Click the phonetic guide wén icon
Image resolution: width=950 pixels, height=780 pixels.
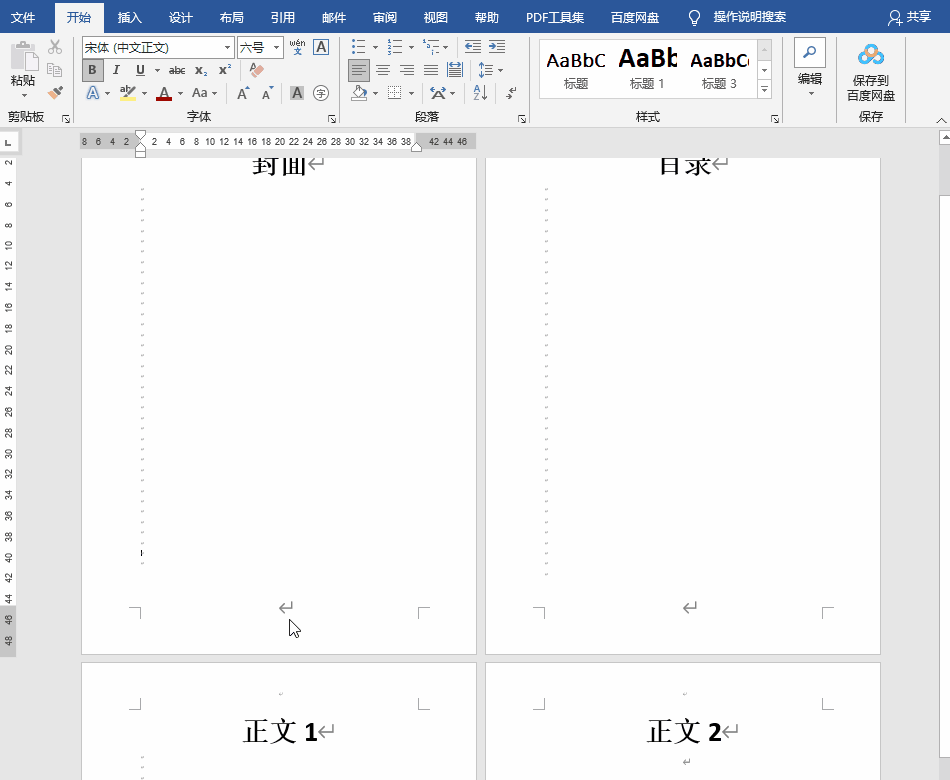(x=297, y=47)
